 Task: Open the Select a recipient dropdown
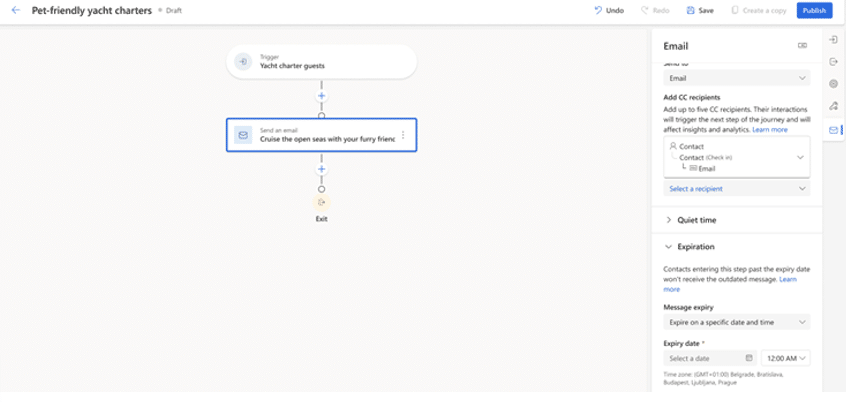737,188
